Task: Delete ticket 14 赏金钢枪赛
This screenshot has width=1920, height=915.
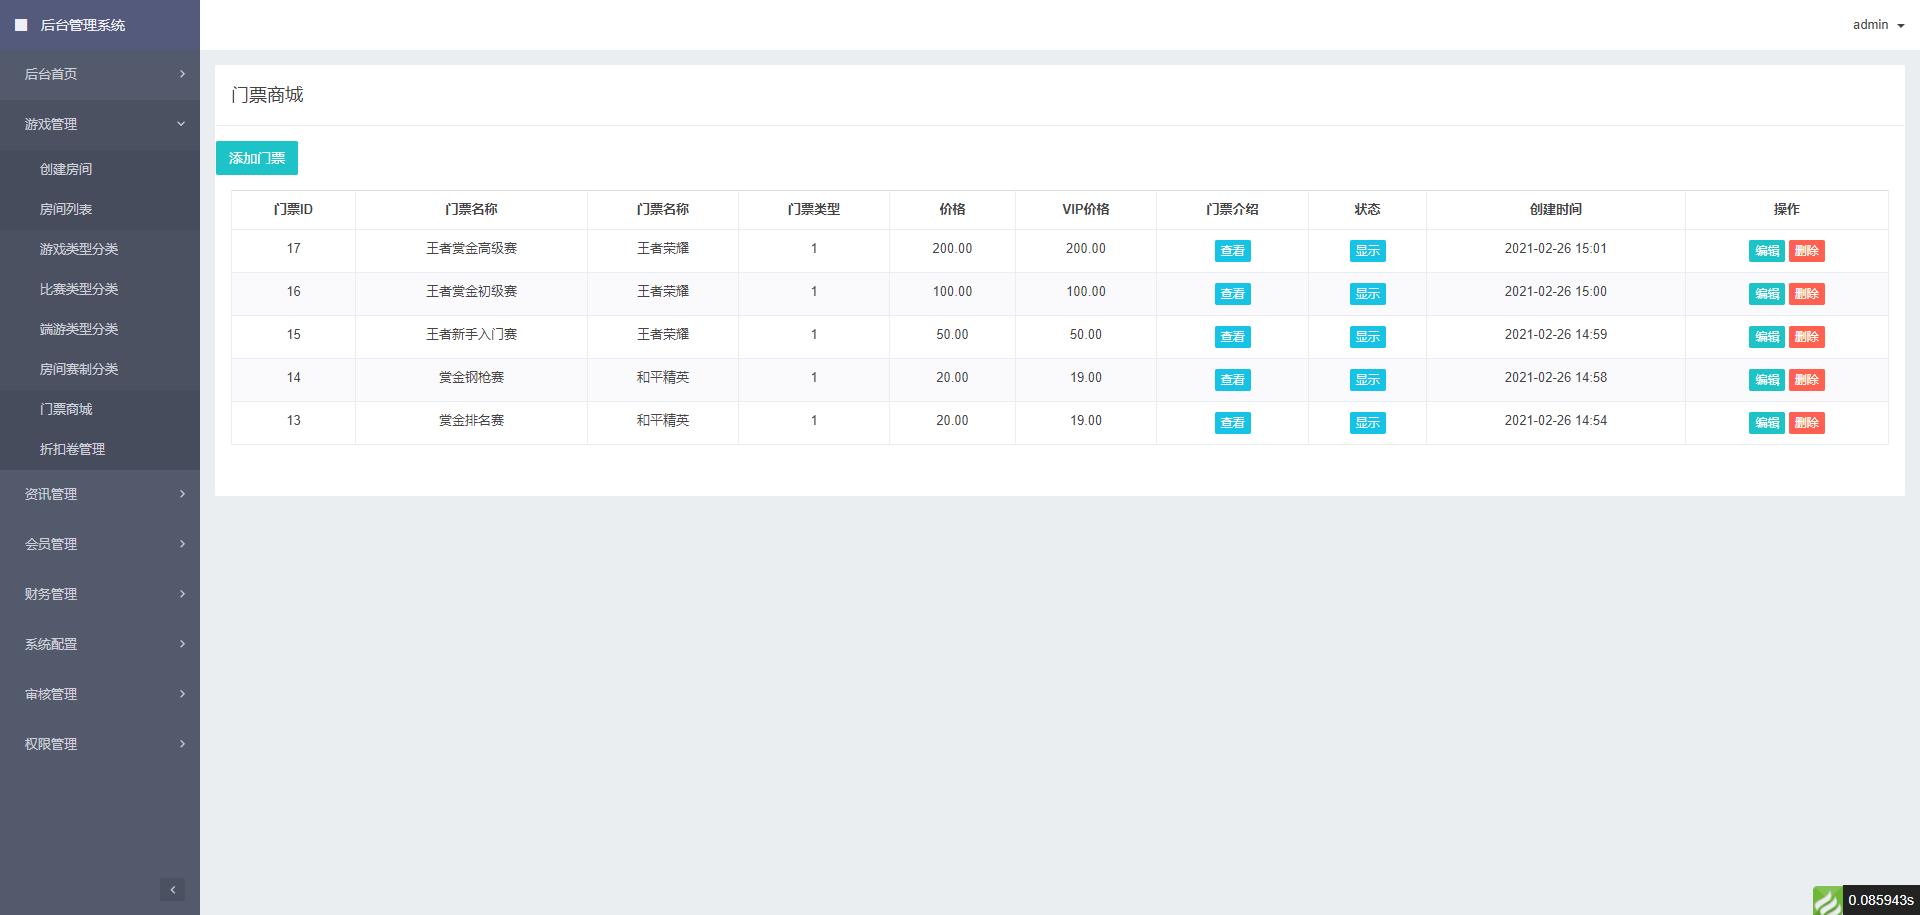Action: pos(1806,380)
